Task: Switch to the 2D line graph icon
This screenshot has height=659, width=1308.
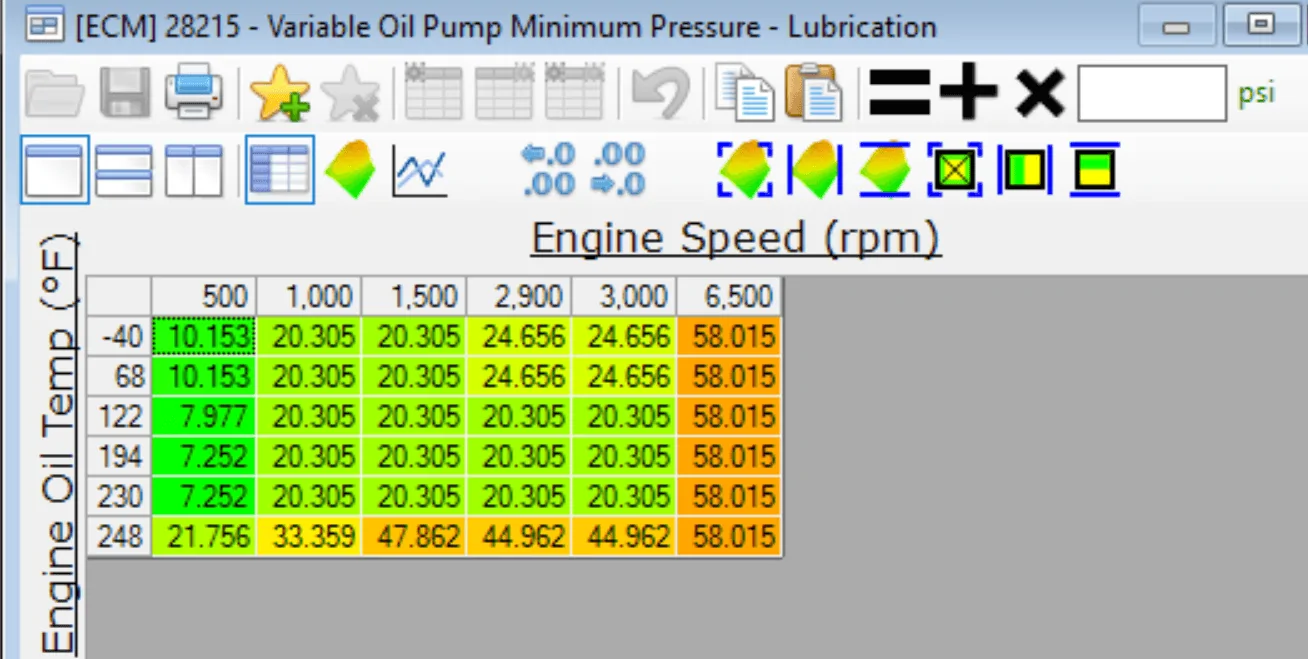Action: pos(420,171)
